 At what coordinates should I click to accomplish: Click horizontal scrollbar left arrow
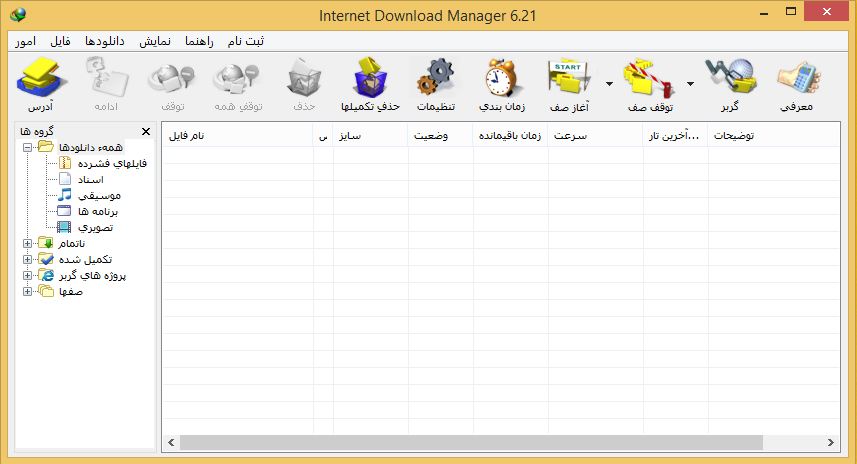click(171, 443)
